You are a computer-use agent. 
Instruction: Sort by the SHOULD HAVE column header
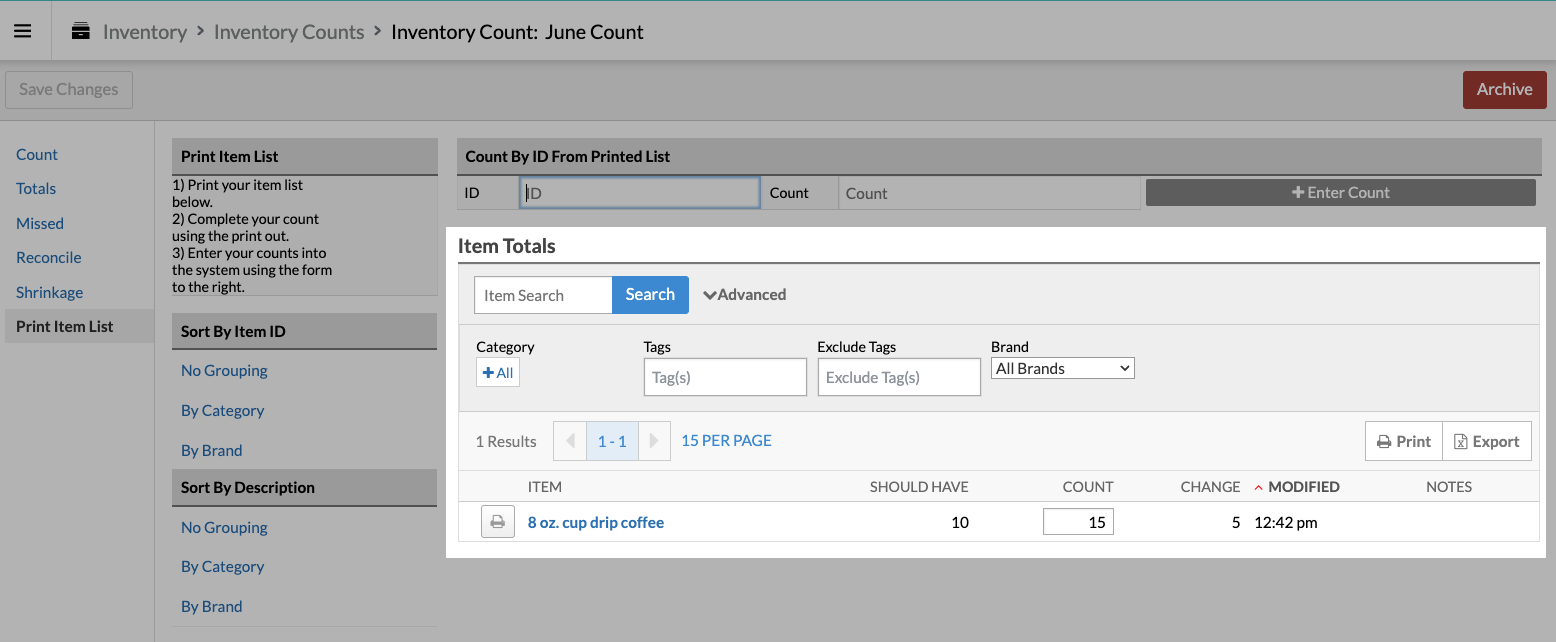point(919,487)
